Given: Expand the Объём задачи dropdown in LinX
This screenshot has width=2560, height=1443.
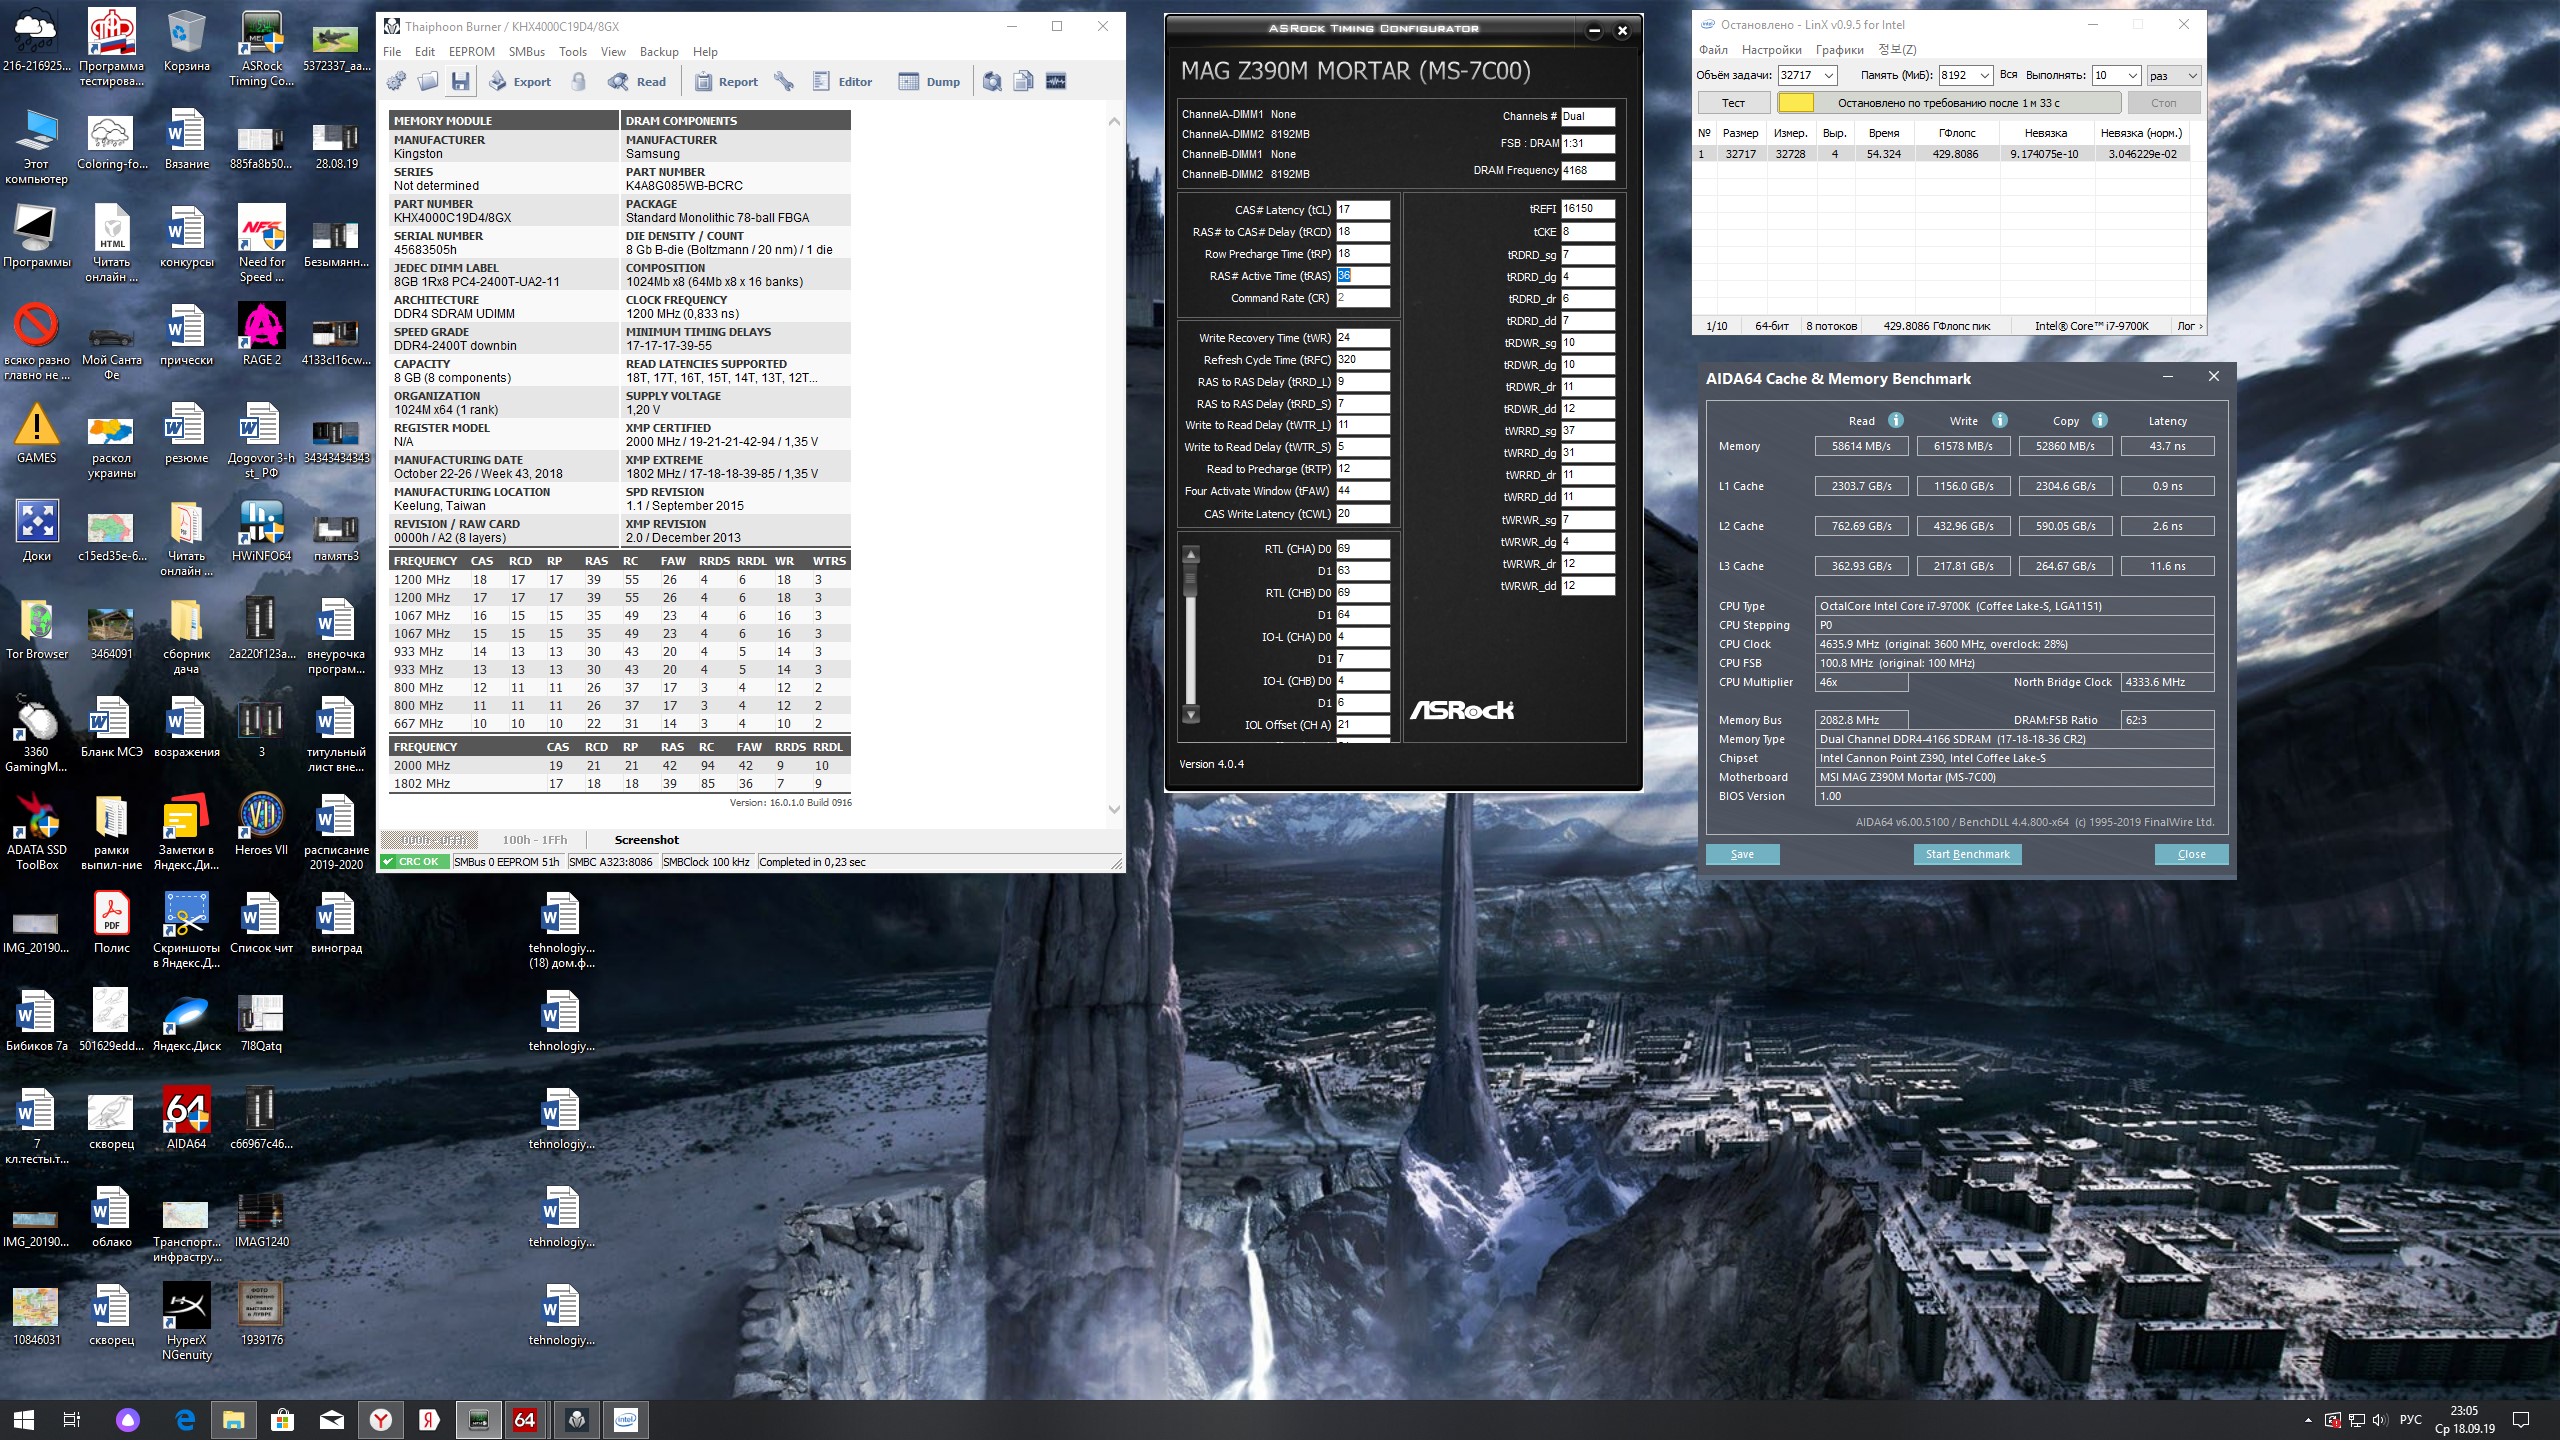Looking at the screenshot, I should pyautogui.click(x=1828, y=76).
